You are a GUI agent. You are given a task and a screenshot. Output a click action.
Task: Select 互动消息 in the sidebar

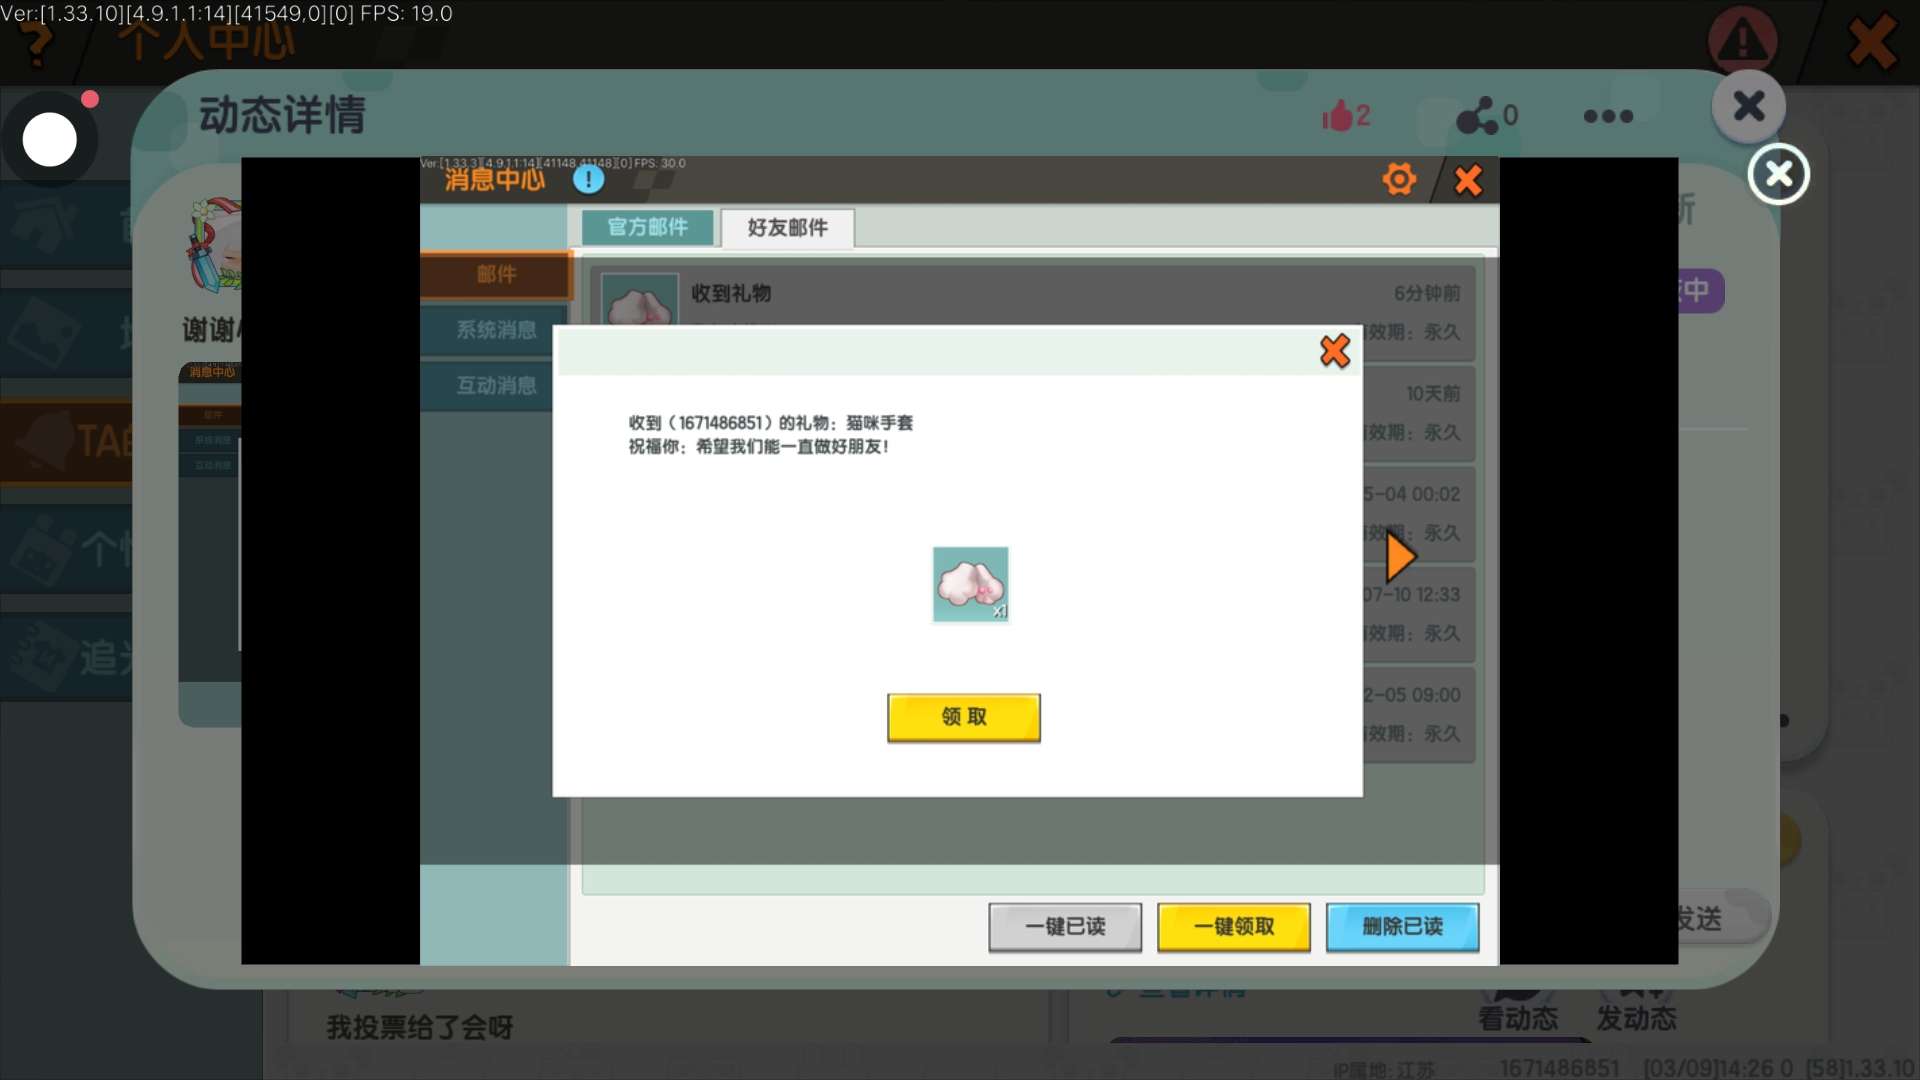(x=495, y=386)
